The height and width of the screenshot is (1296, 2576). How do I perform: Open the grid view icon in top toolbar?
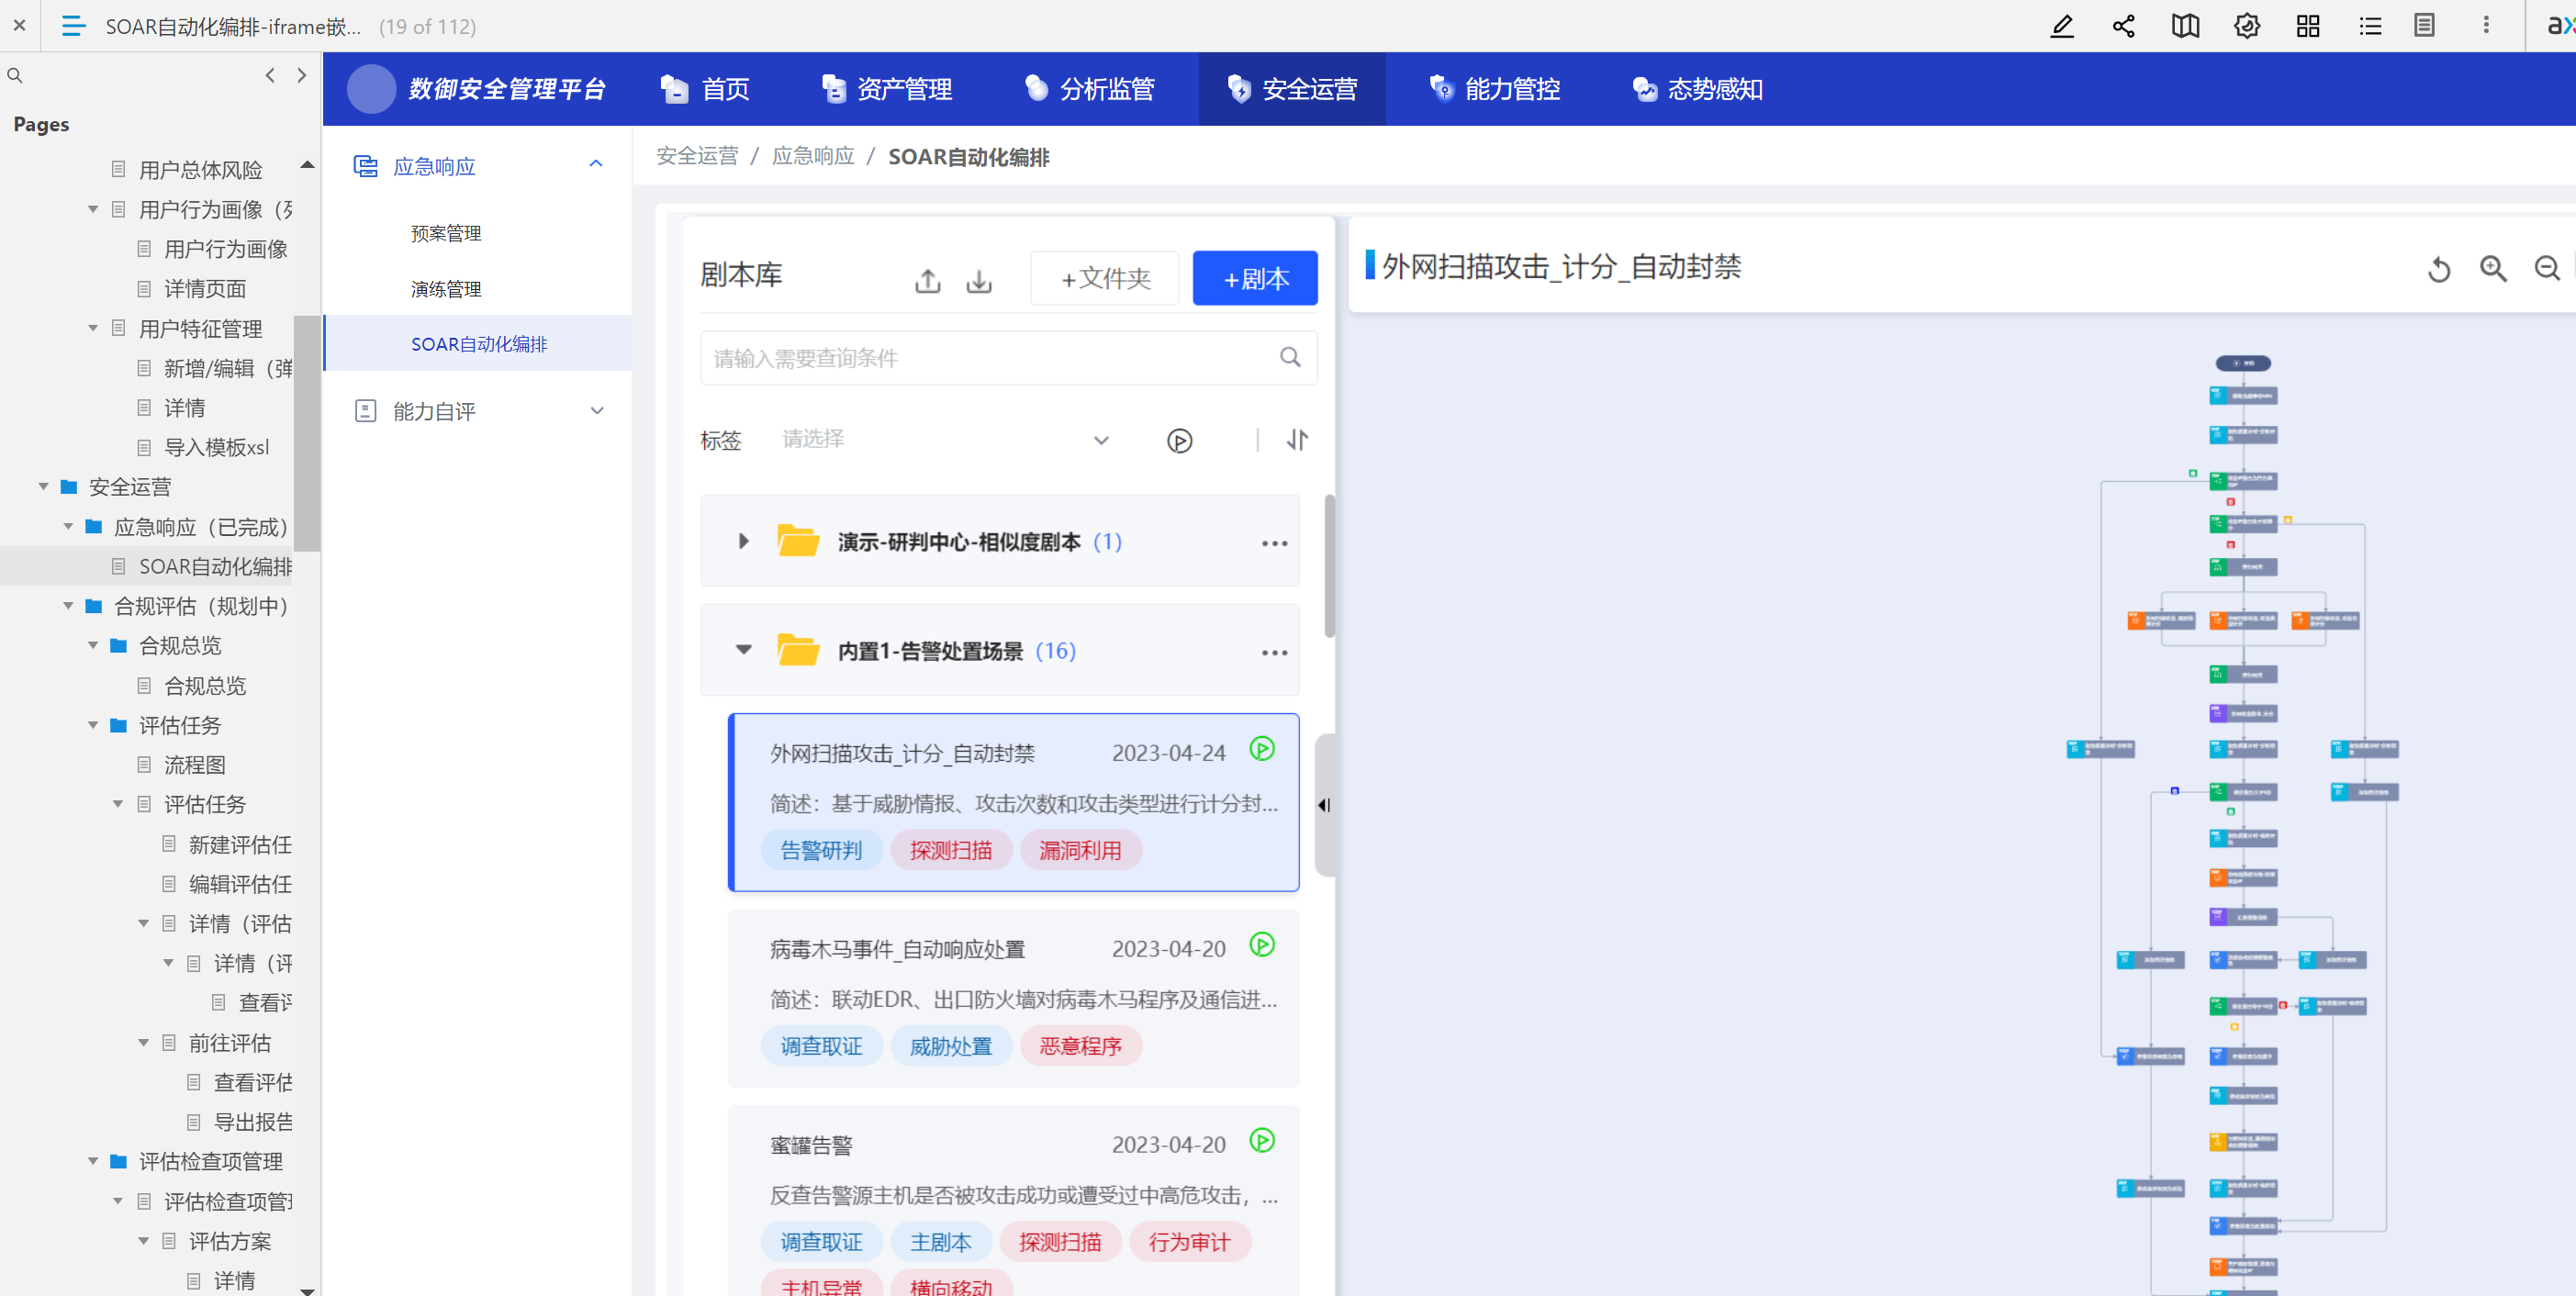[x=2308, y=26]
